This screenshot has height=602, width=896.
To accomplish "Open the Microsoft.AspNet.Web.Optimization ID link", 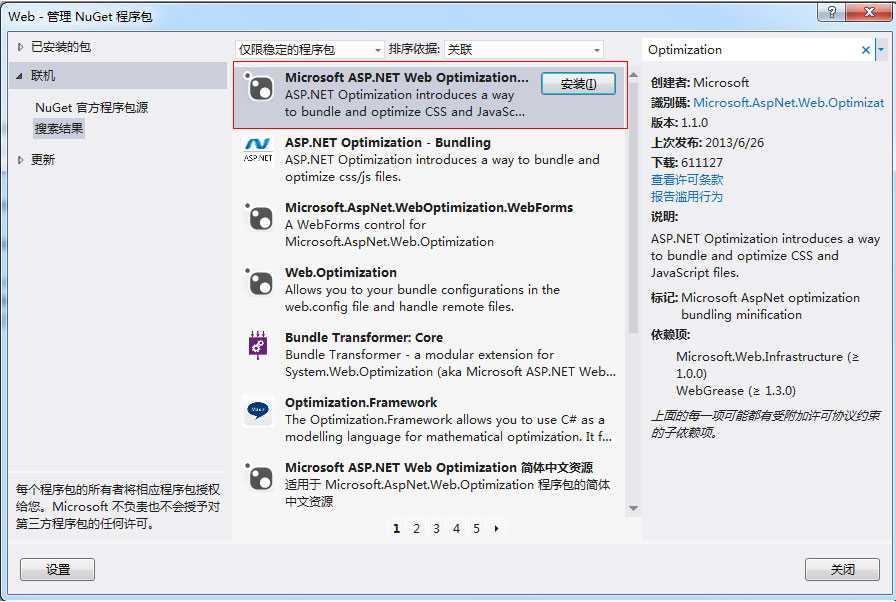I will pyautogui.click(x=789, y=103).
